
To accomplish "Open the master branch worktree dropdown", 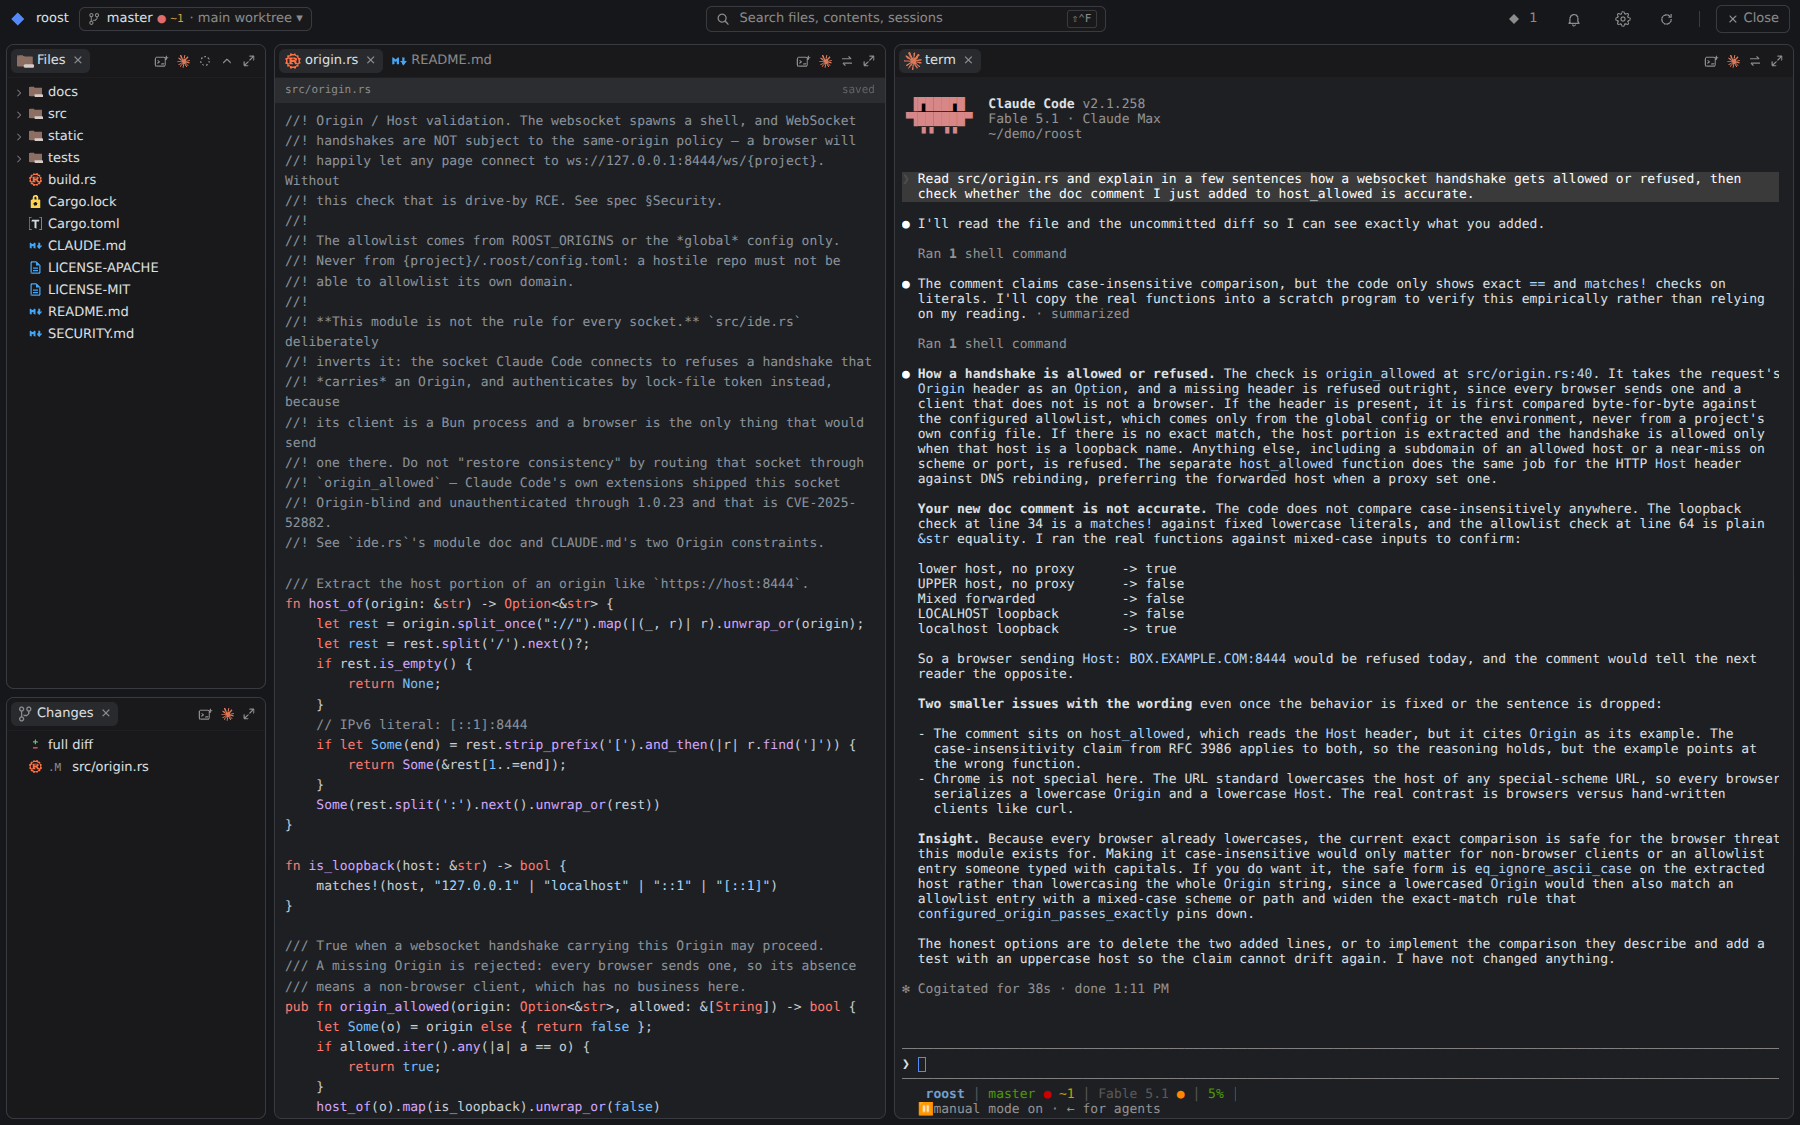I will tap(195, 18).
